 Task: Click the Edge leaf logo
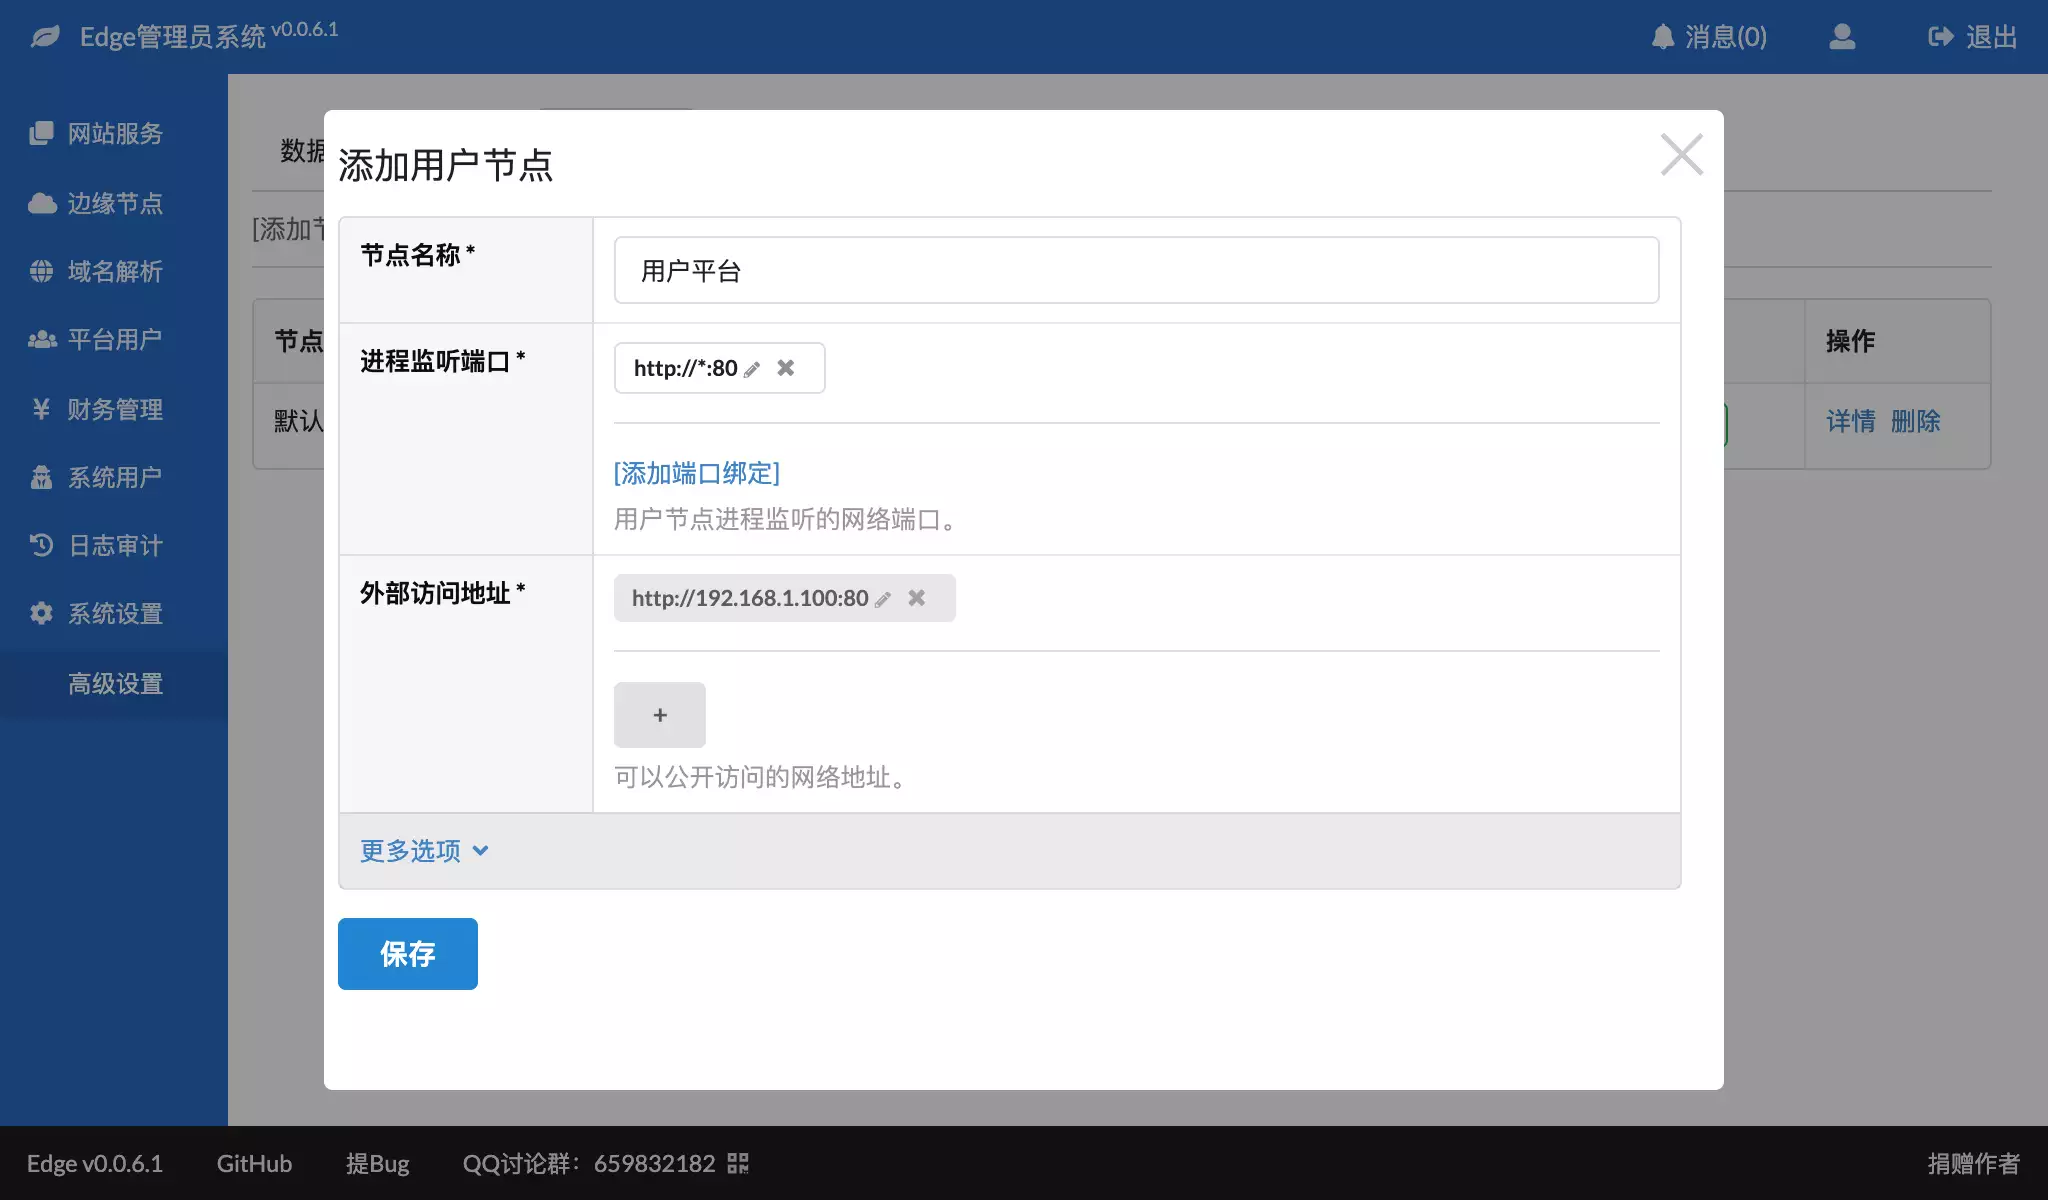coord(45,37)
